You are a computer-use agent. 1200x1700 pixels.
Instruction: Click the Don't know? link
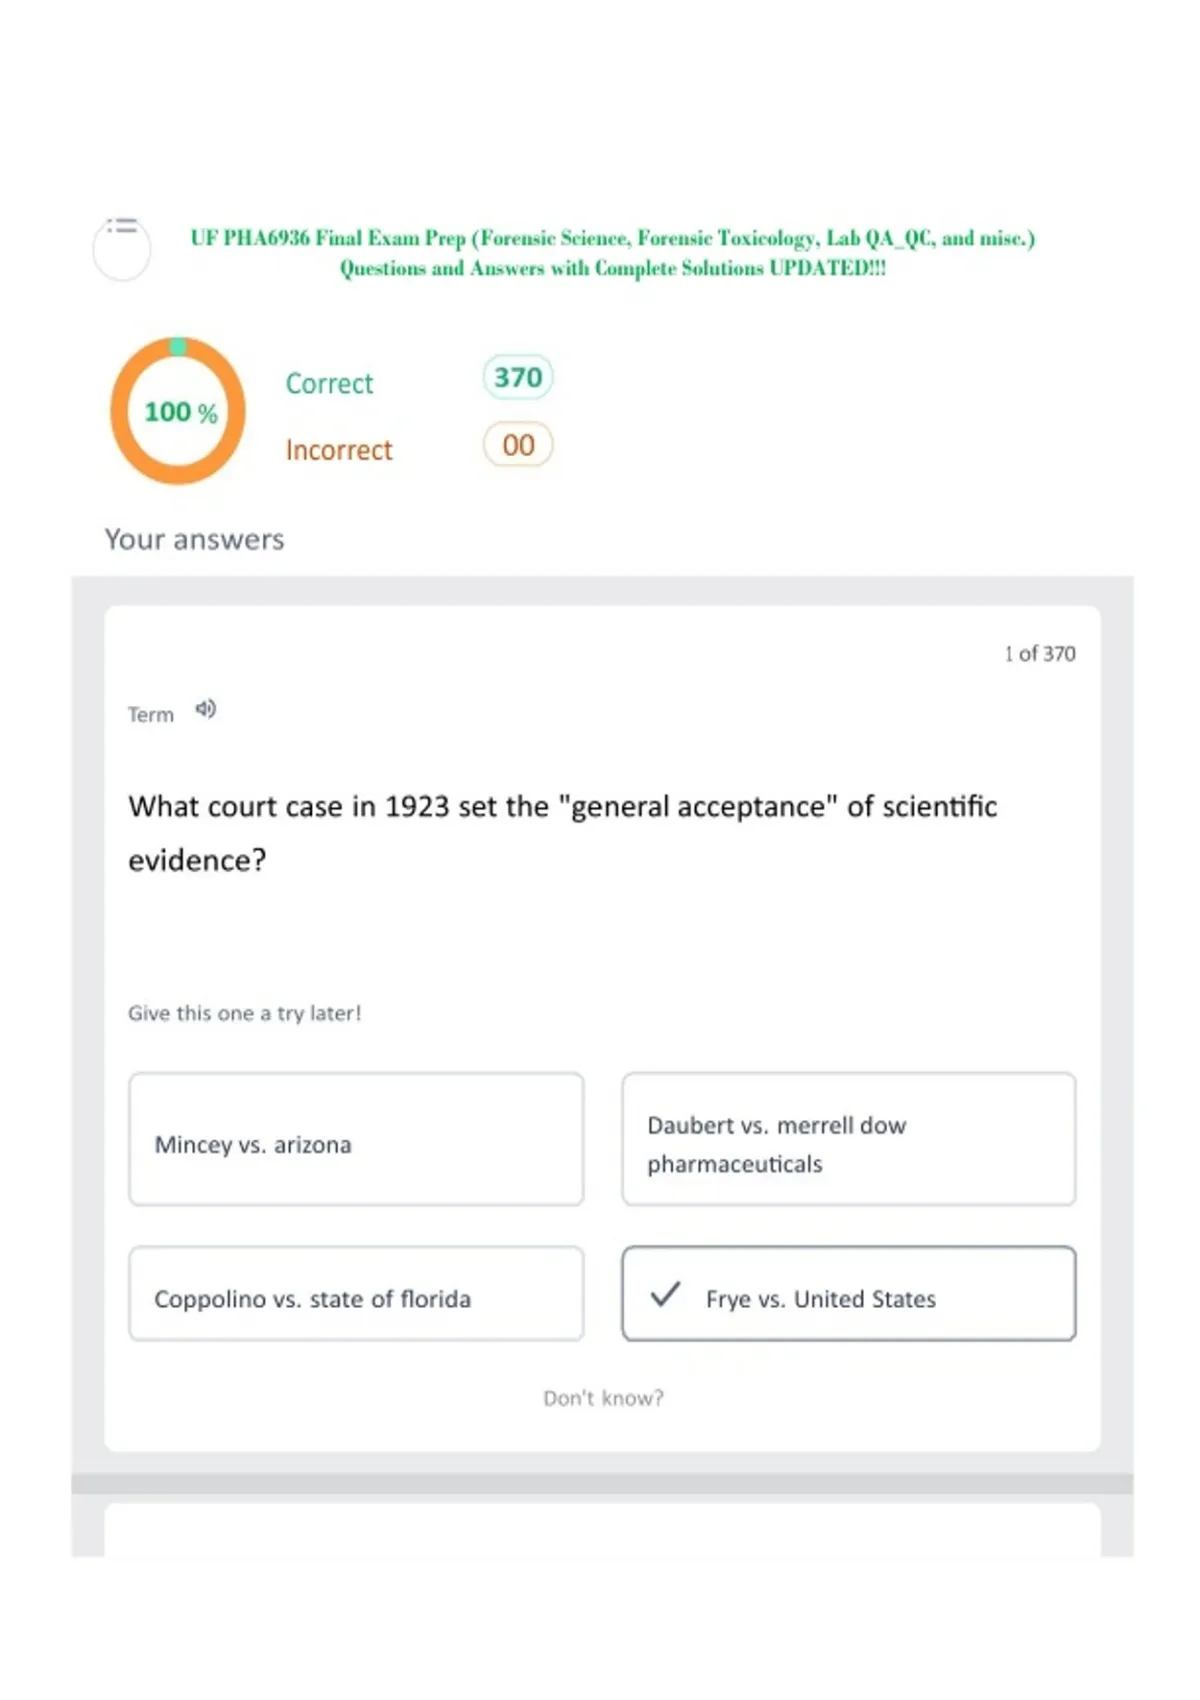tap(603, 1398)
